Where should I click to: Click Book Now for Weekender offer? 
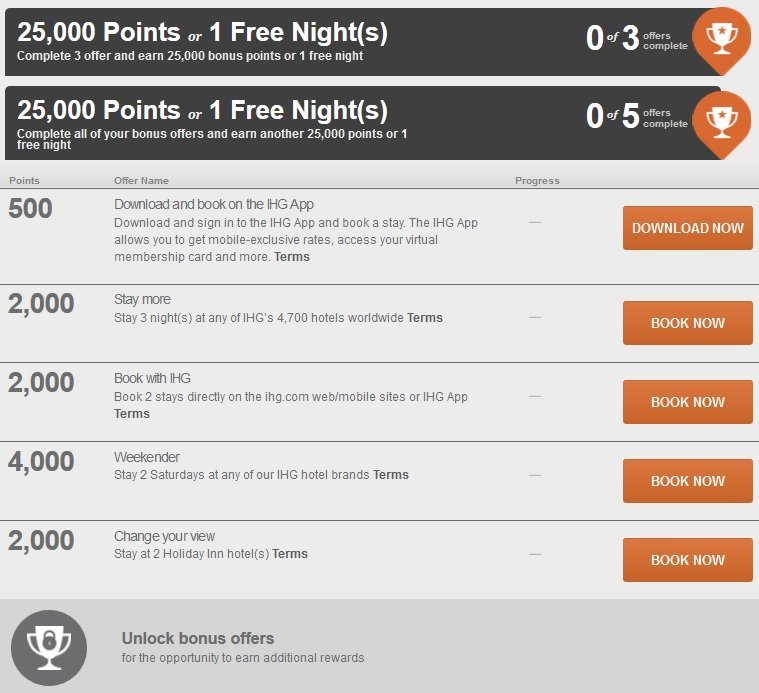pos(687,481)
